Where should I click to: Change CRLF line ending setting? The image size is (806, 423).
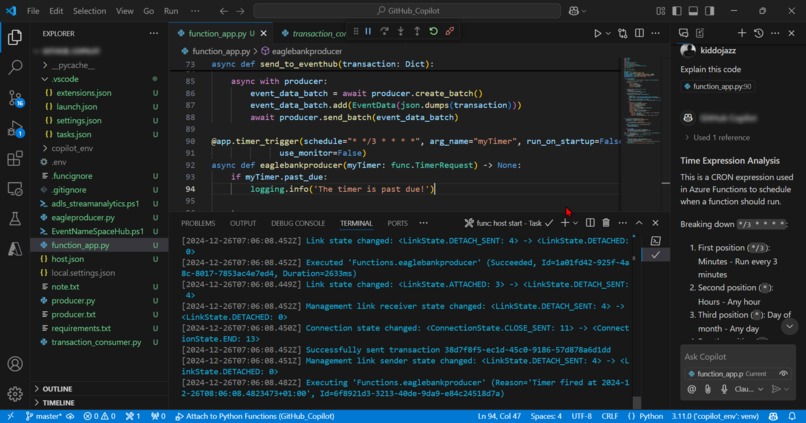(610, 416)
